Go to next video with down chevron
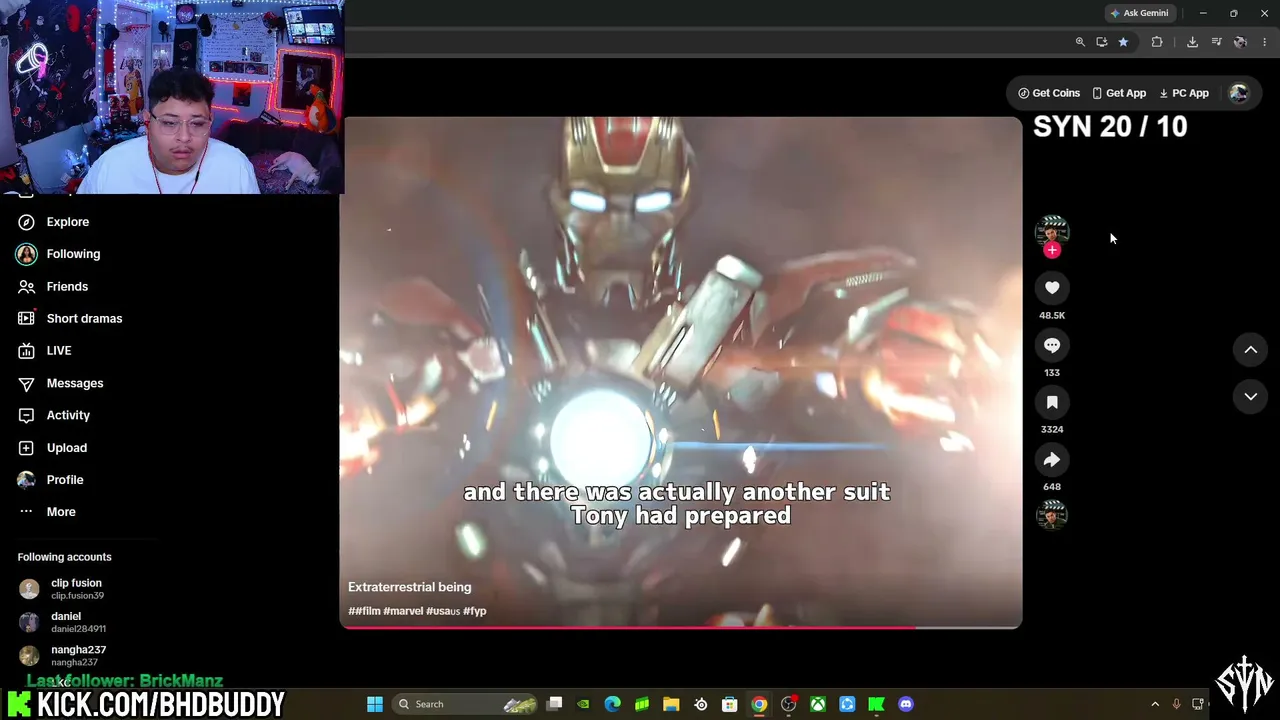 (1250, 397)
